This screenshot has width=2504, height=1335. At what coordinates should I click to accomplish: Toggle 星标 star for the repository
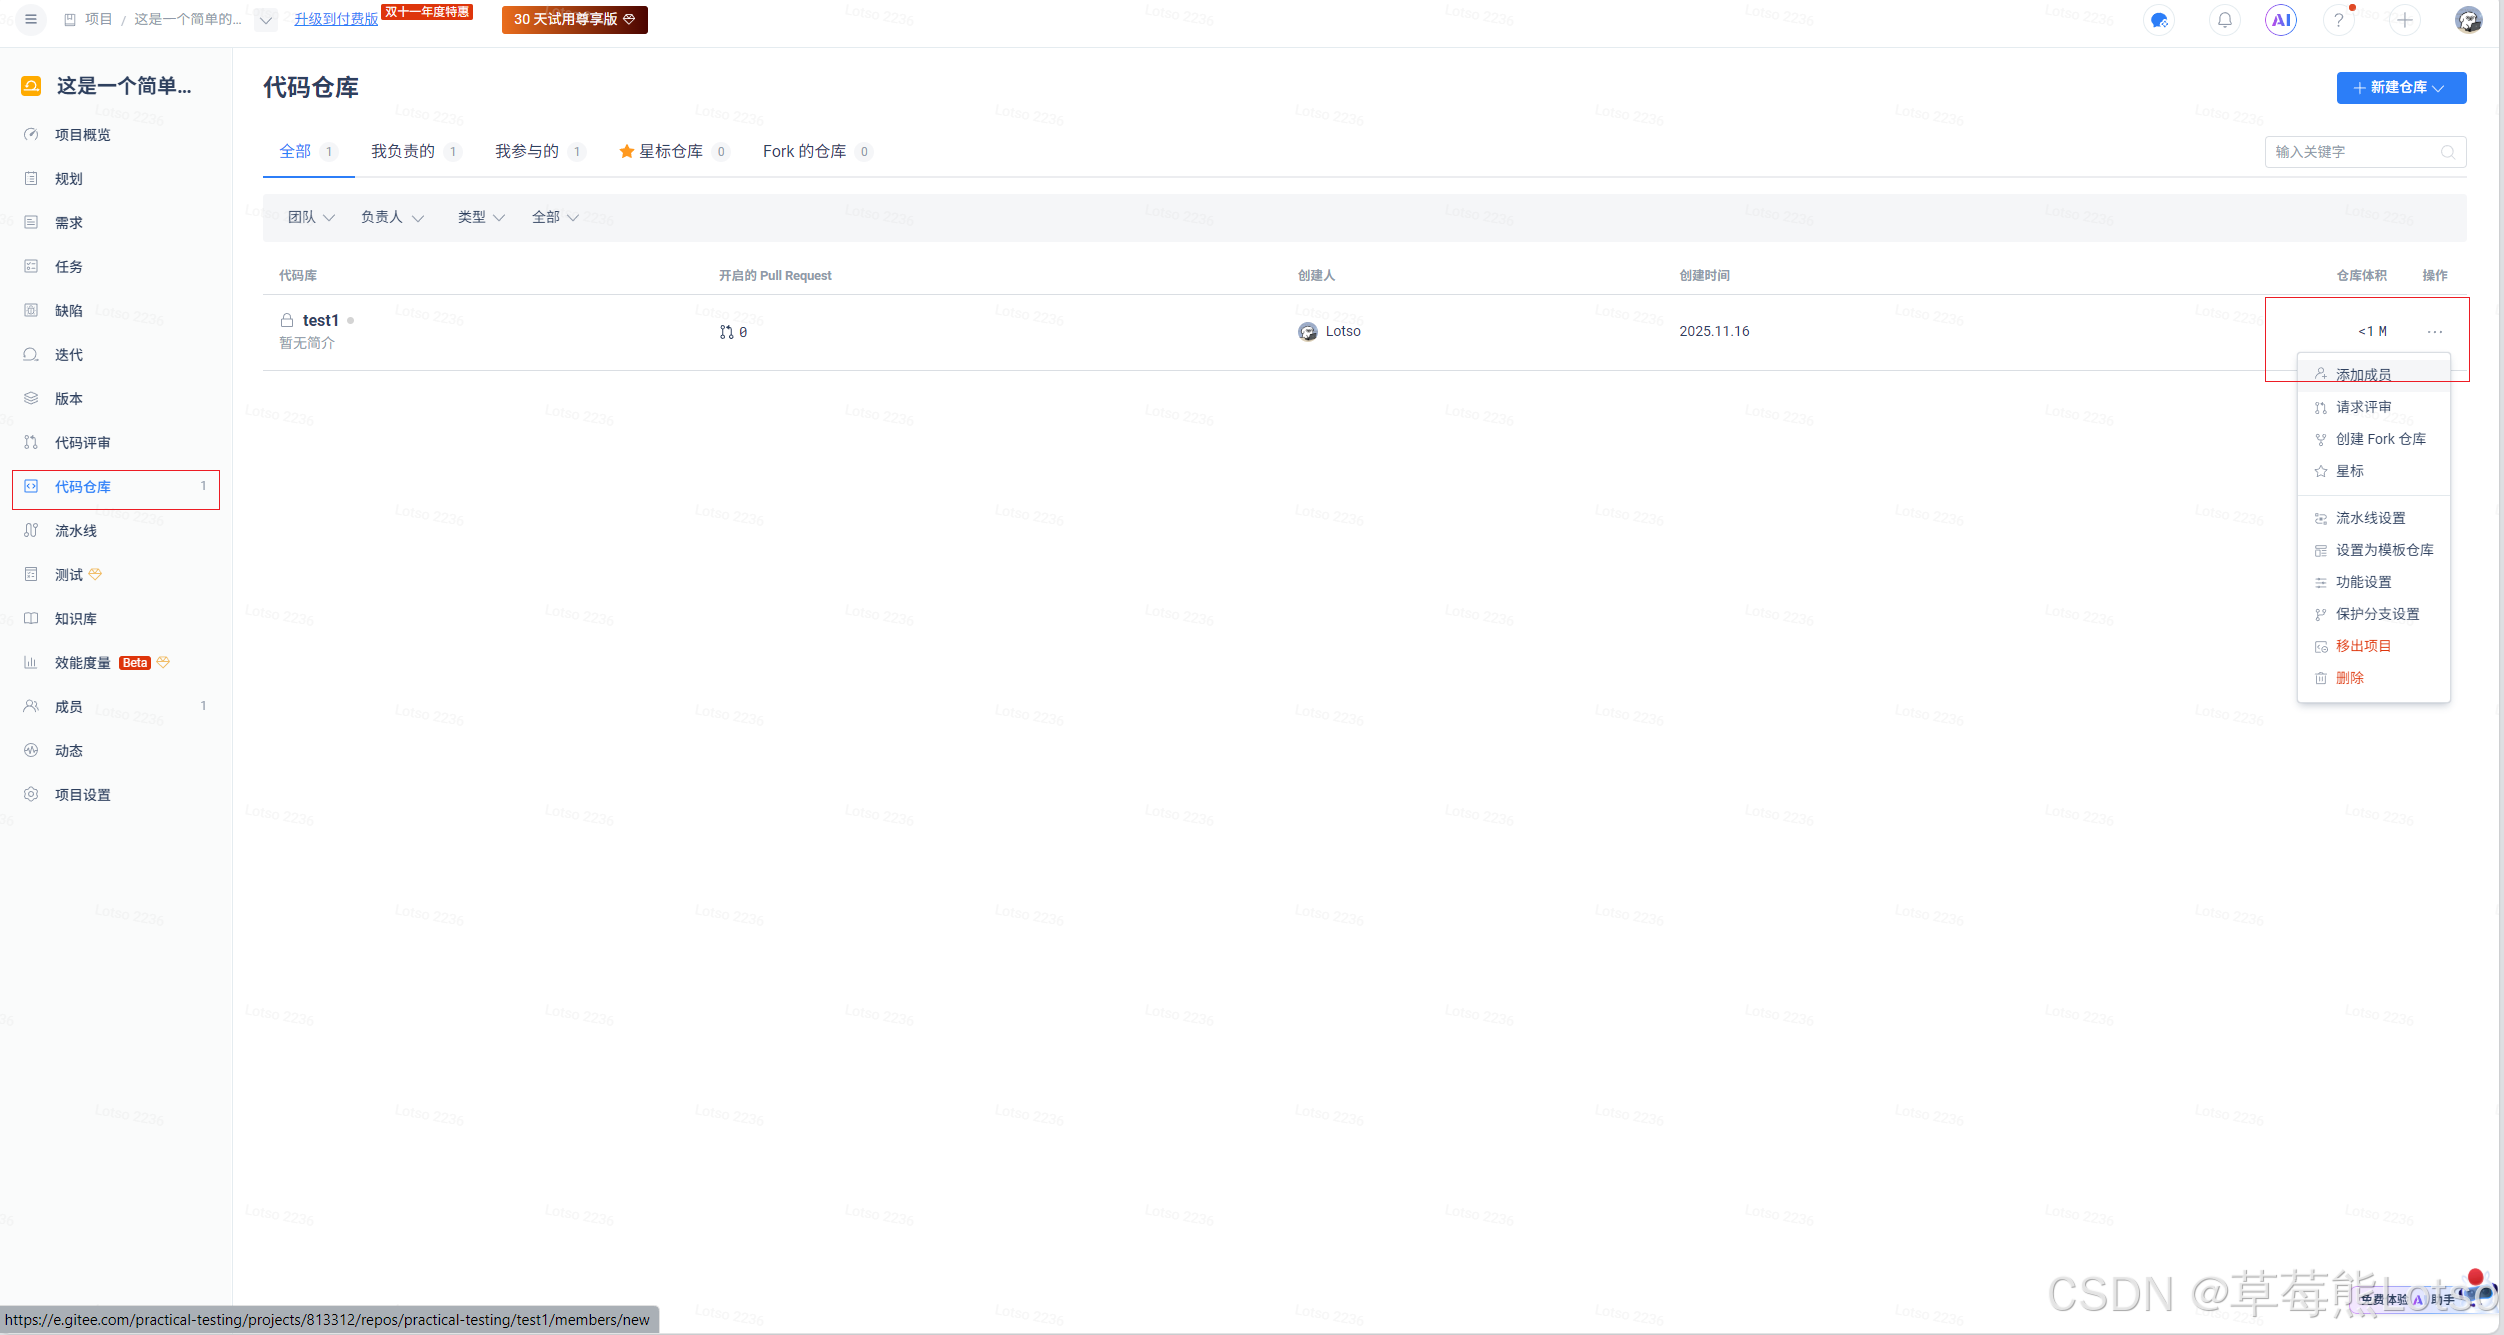pos(2349,471)
